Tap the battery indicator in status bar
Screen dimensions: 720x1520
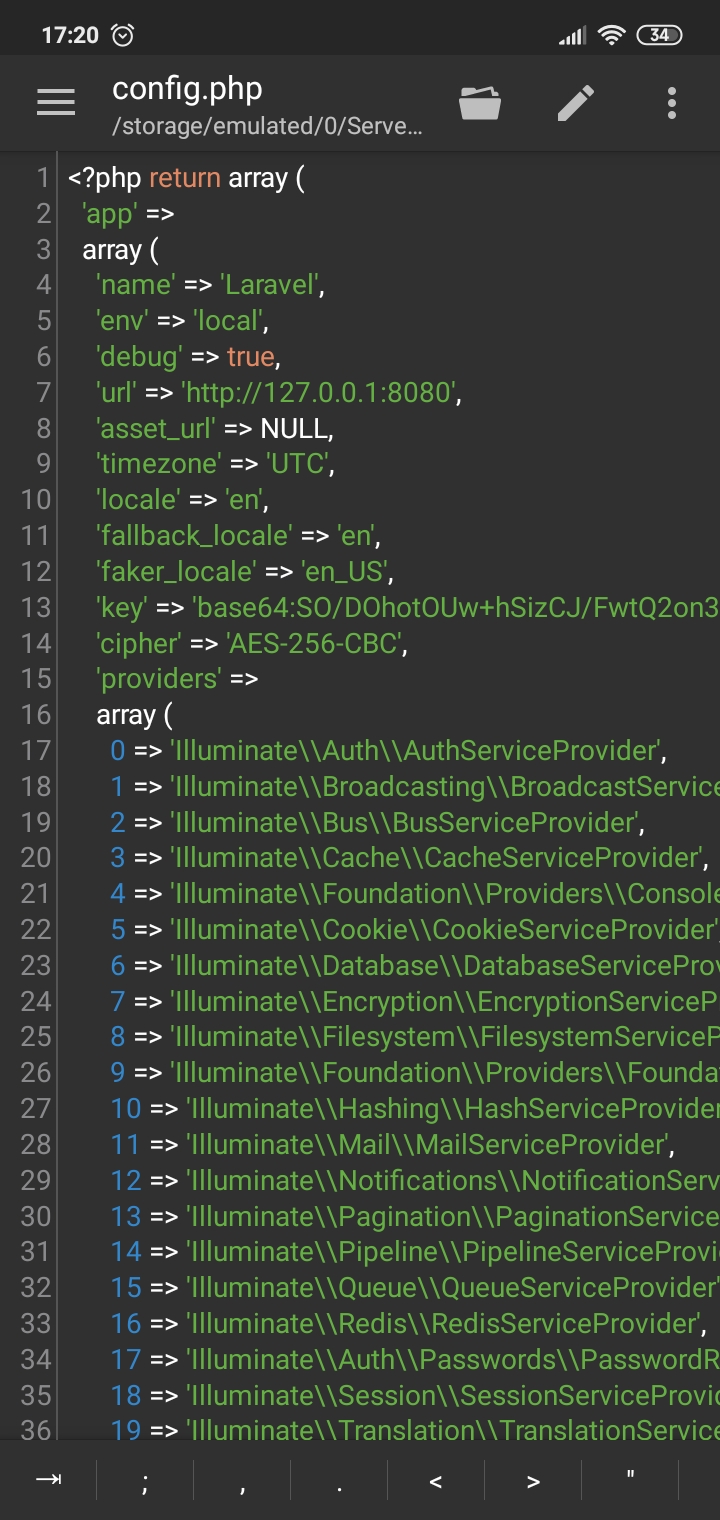coord(659,35)
